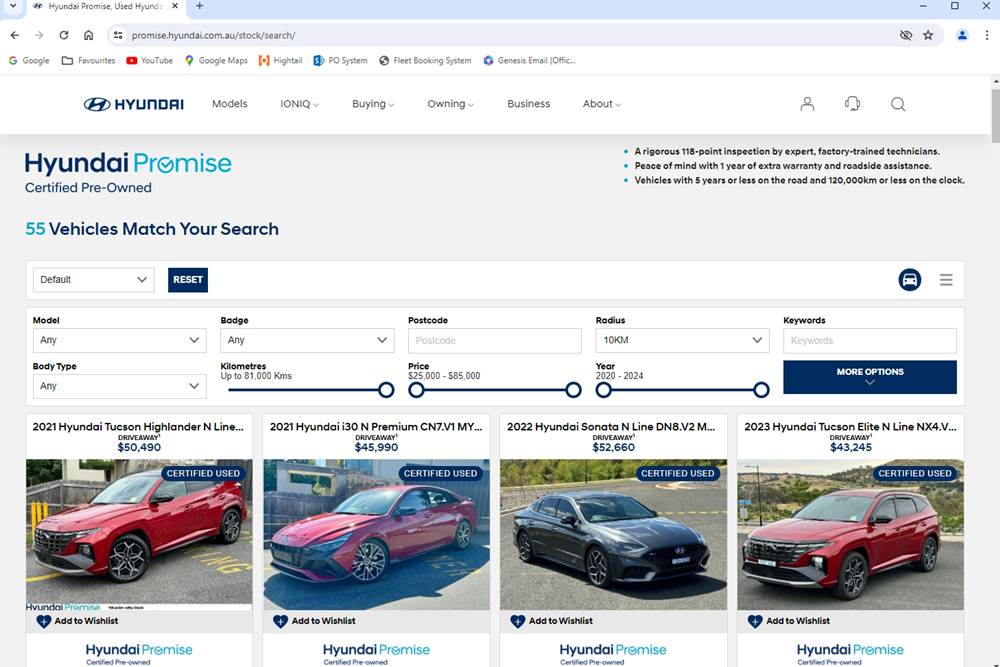Click the Postcode input field

pos(494,340)
